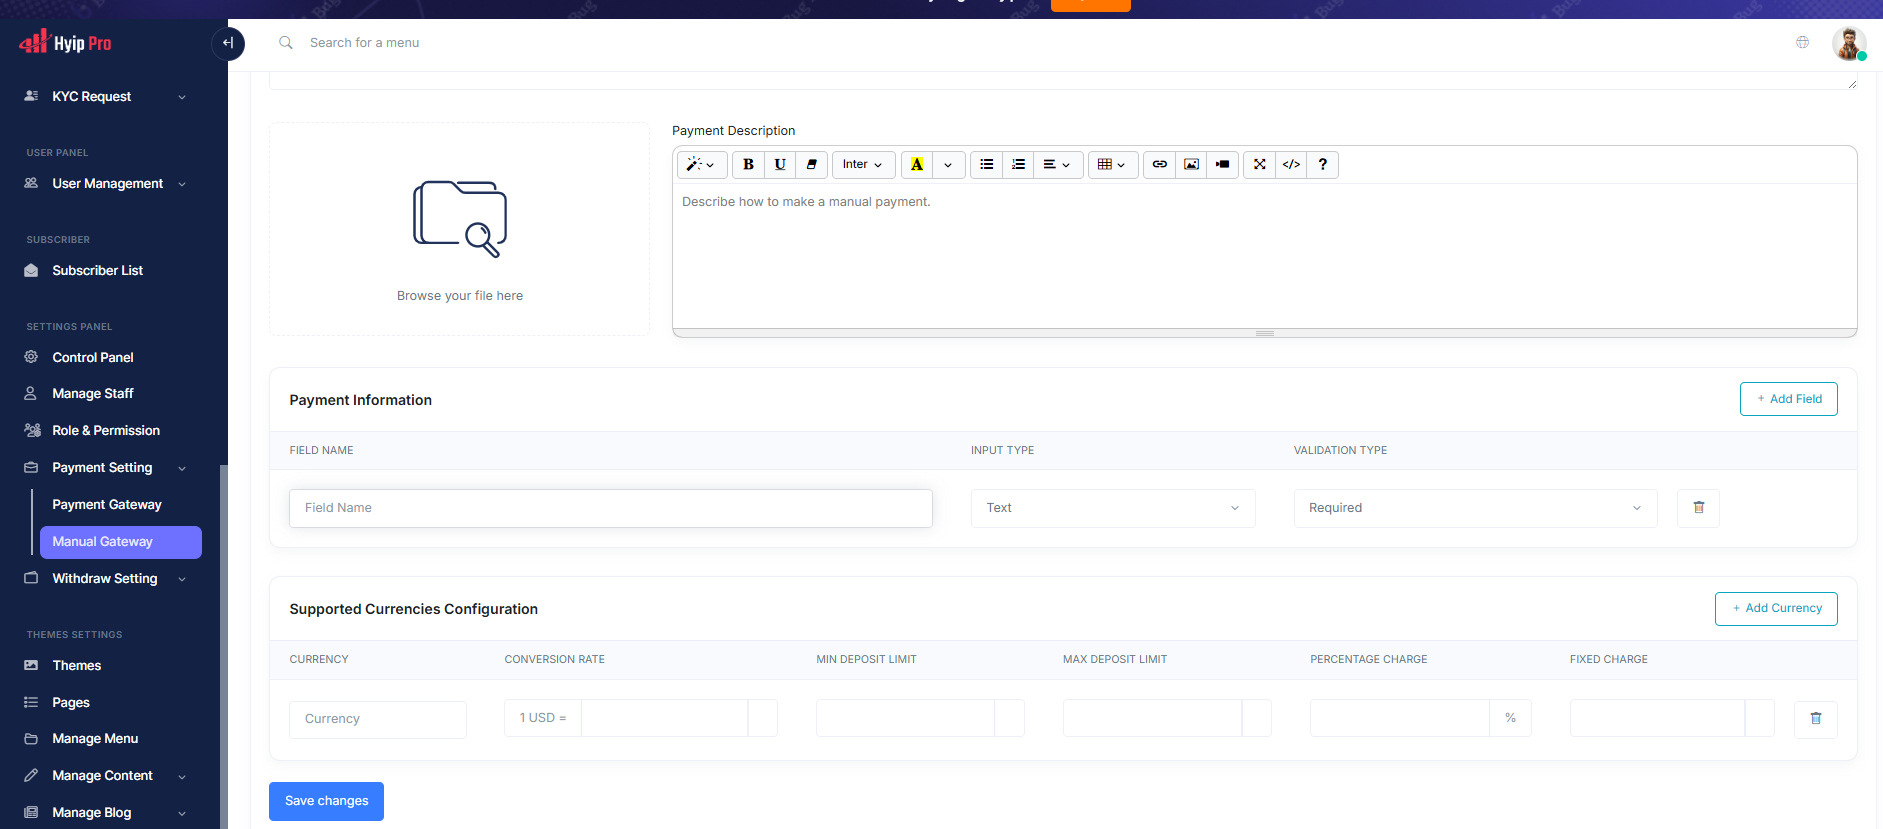This screenshot has height=829, width=1883.
Task: Click the Hyip Pro logo
Action: (65, 42)
